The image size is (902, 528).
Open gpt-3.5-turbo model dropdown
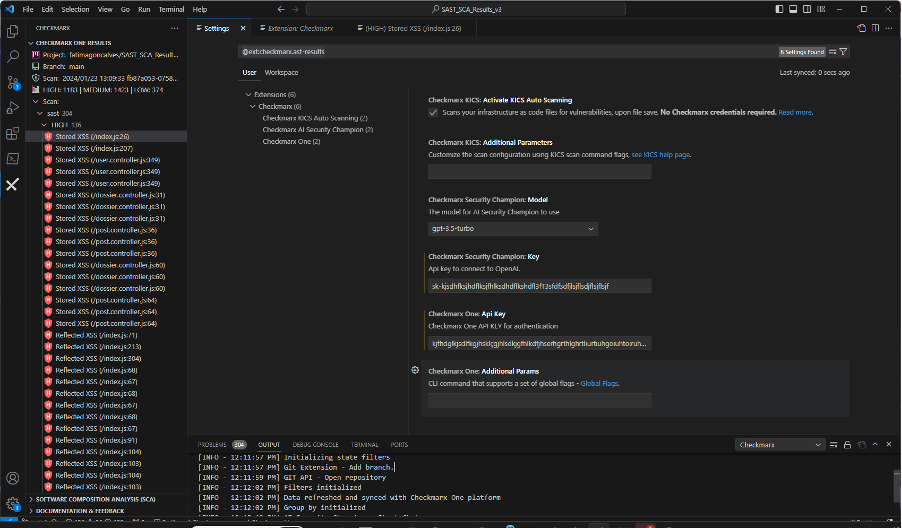(x=513, y=229)
